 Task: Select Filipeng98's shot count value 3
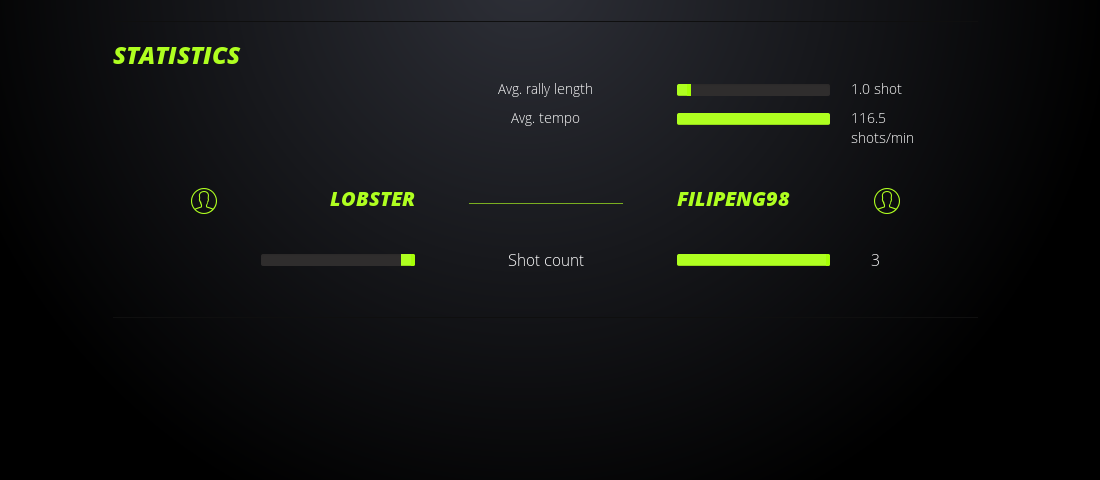pyautogui.click(x=875, y=260)
